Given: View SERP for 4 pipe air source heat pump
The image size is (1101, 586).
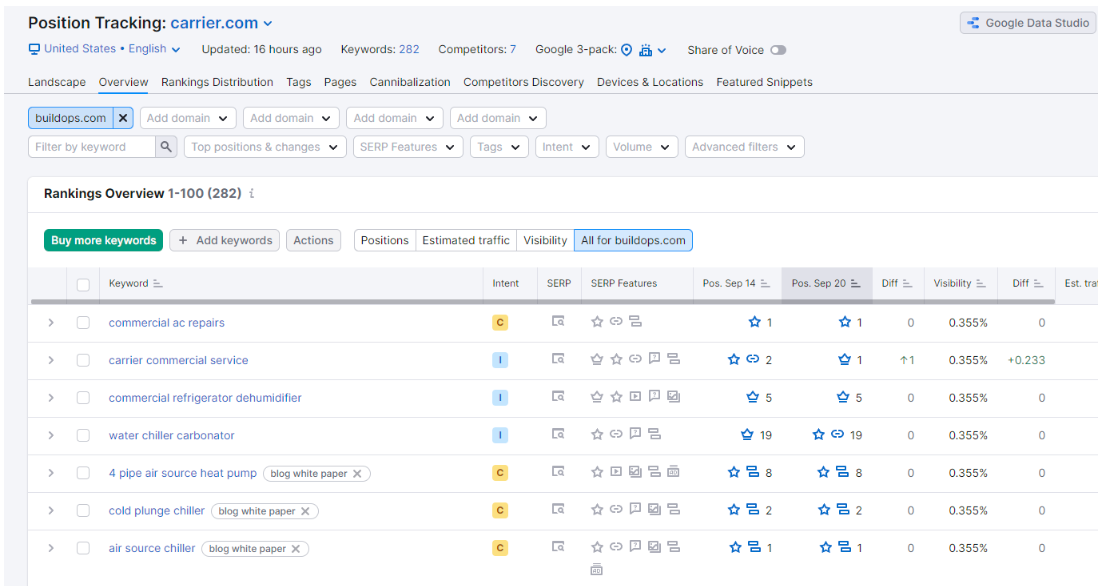Looking at the screenshot, I should [x=558, y=472].
